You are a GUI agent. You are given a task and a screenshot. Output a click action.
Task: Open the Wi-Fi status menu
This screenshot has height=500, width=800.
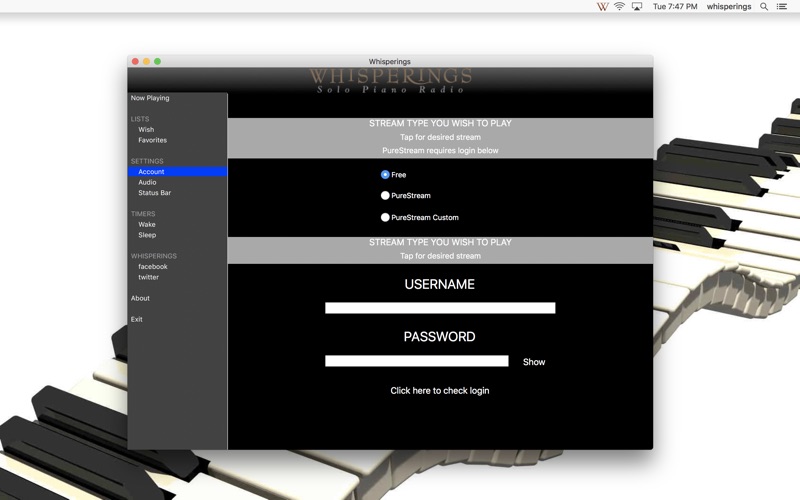coord(619,7)
